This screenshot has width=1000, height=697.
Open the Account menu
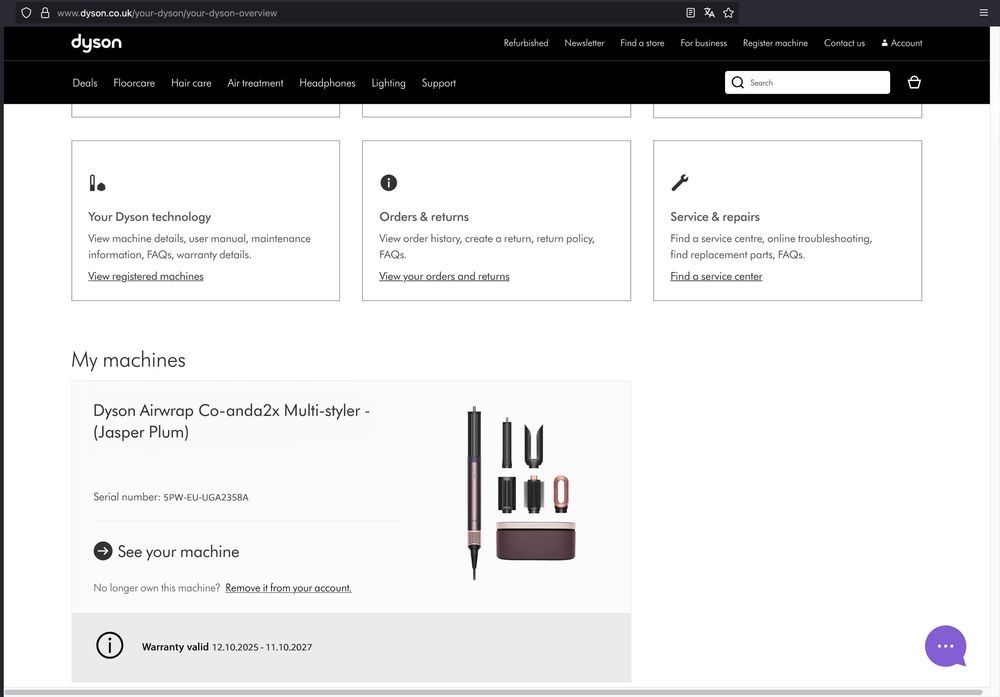pyautogui.click(x=902, y=43)
